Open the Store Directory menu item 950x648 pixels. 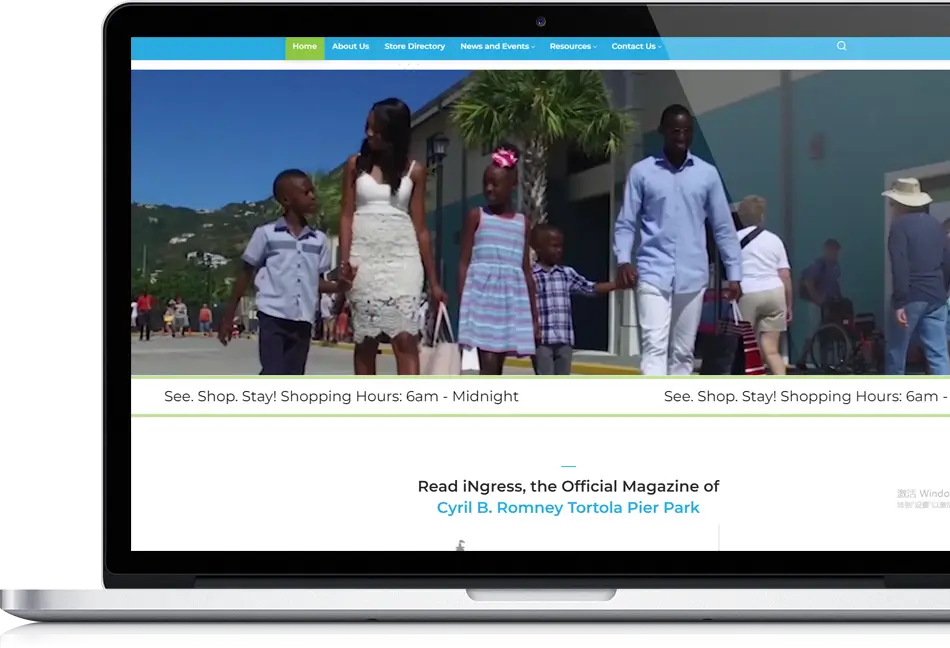(414, 47)
